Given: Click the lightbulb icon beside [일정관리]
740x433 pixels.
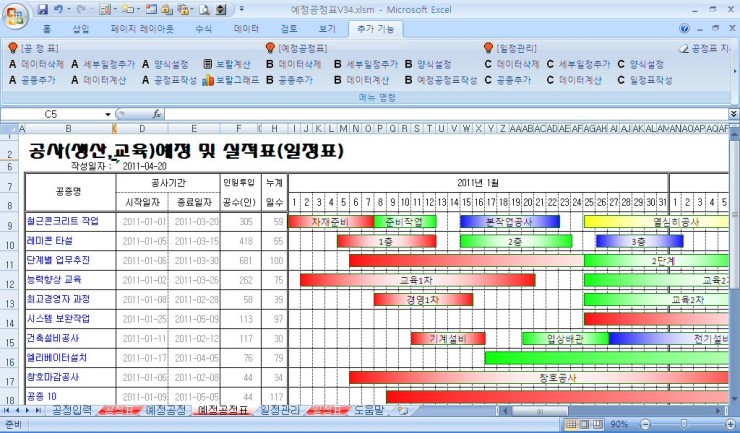Looking at the screenshot, I should tap(488, 48).
